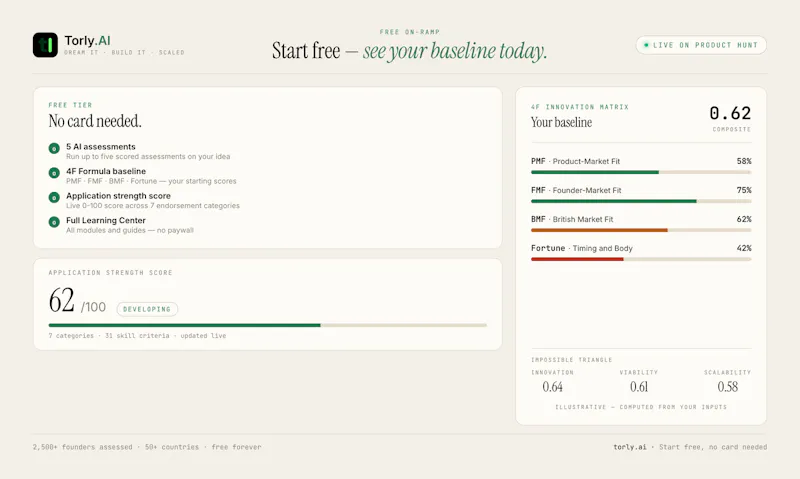The image size is (800, 479).
Task: Click the bullet icon beside Application strength score
Action: (x=54, y=197)
